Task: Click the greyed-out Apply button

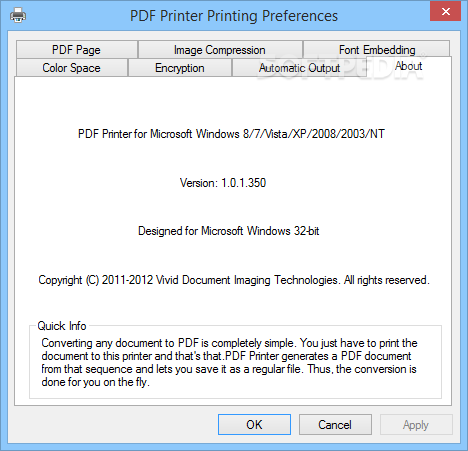Action: pyautogui.click(x=416, y=424)
